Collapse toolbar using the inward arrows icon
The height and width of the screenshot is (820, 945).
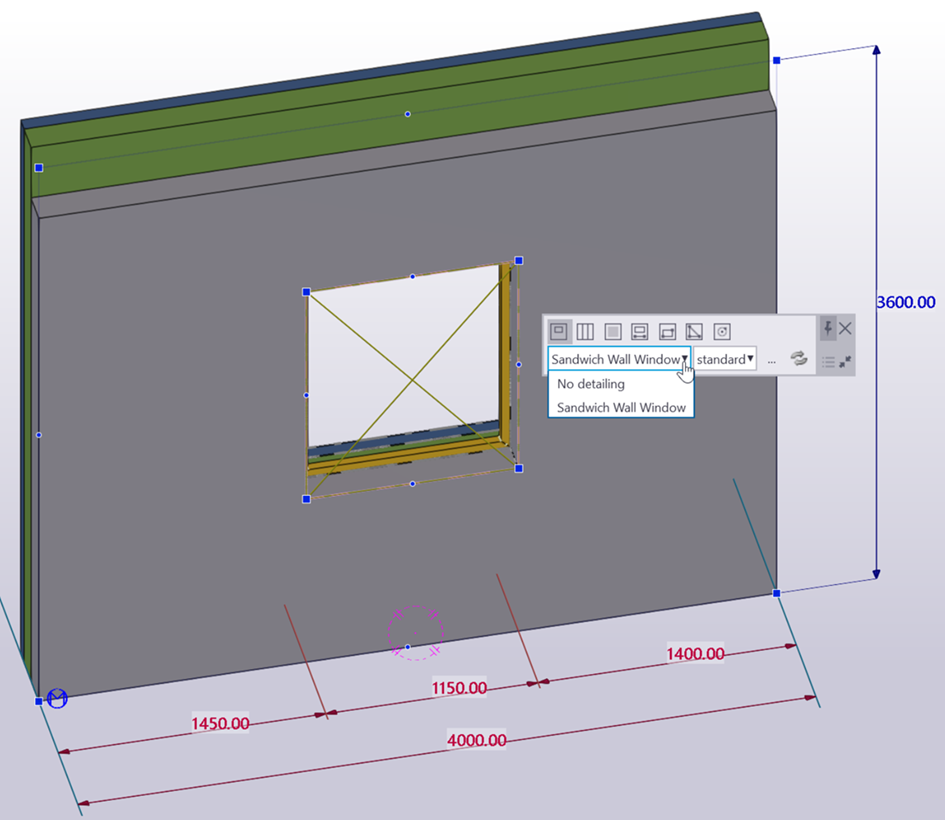tap(846, 361)
